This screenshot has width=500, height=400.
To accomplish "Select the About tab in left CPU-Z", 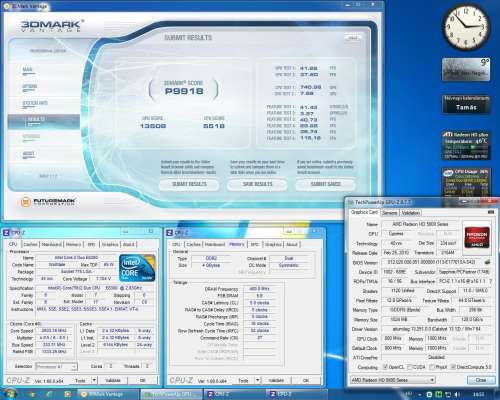I will (x=128, y=245).
